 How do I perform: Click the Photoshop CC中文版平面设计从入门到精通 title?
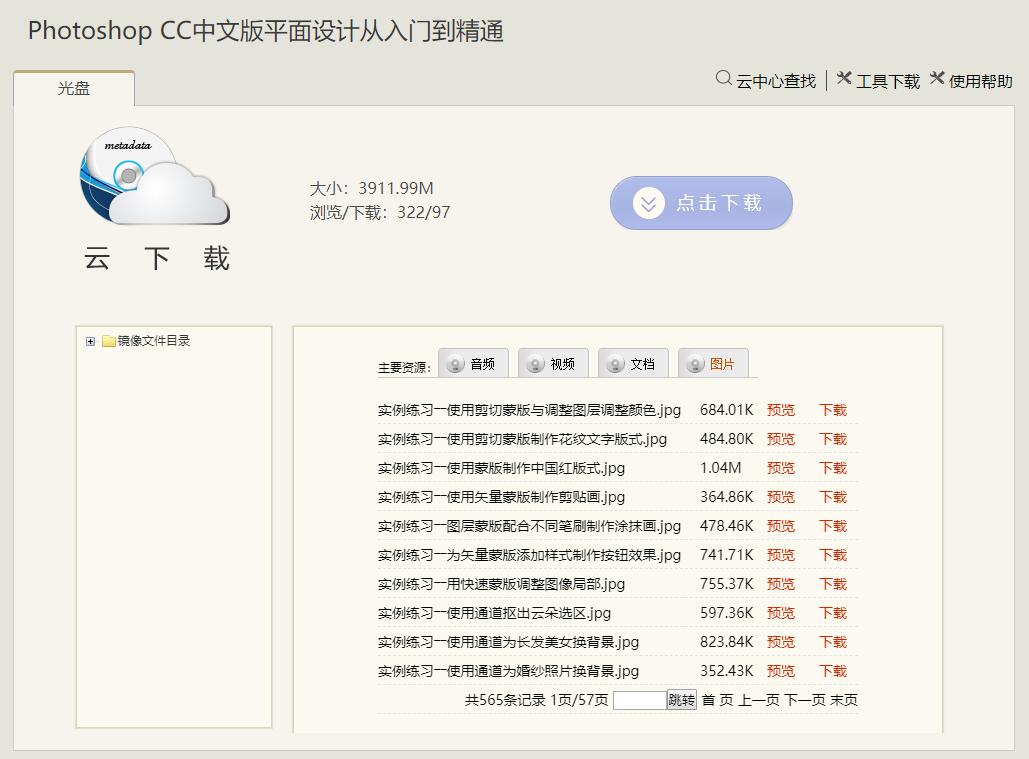pos(266,31)
